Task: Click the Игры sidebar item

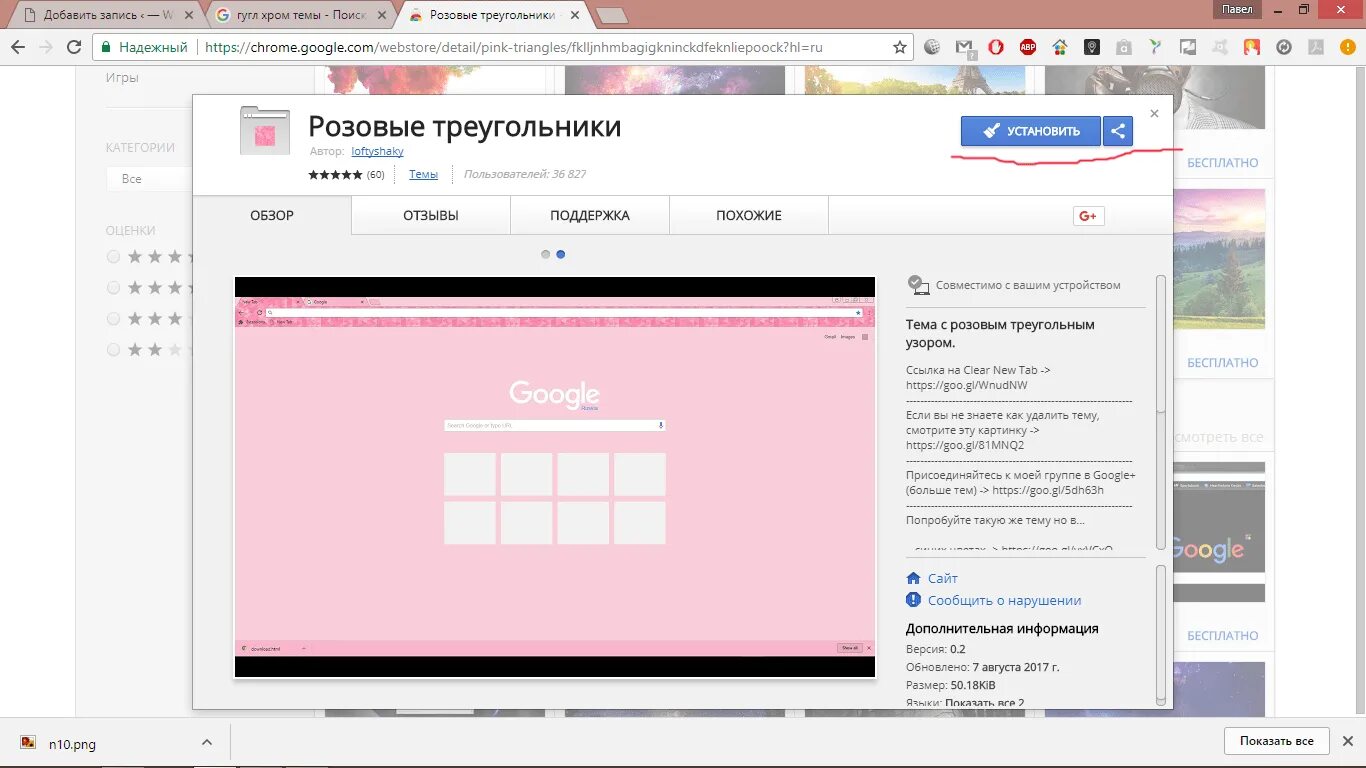Action: coord(122,78)
